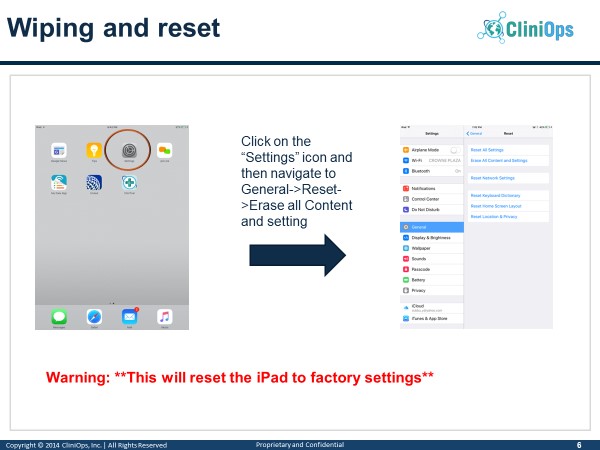Tap Reset Network Settings
Screen dimensions: 600x450
pos(508,178)
